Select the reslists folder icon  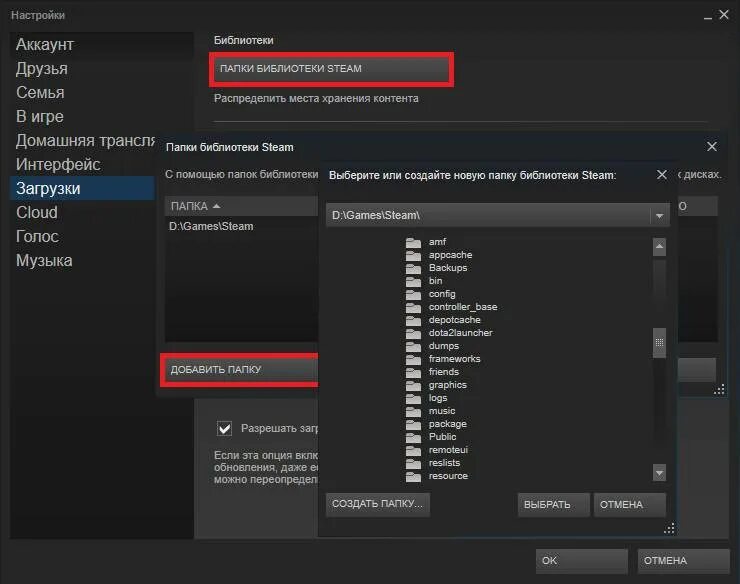click(x=413, y=463)
